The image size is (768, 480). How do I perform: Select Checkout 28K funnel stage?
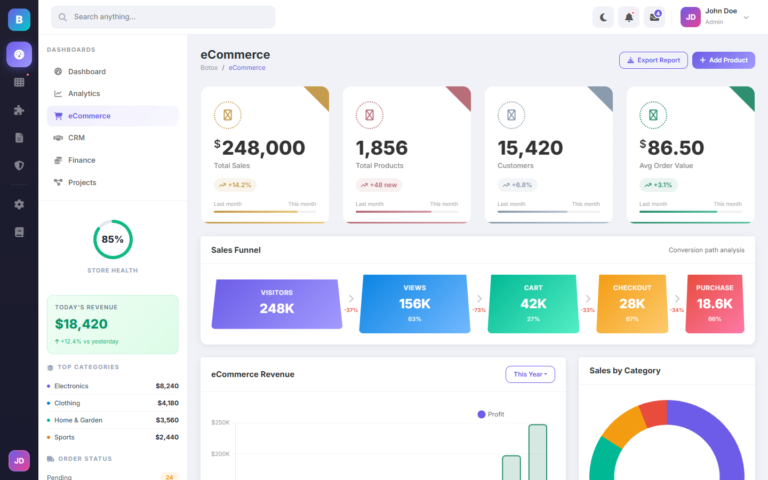[x=632, y=304]
